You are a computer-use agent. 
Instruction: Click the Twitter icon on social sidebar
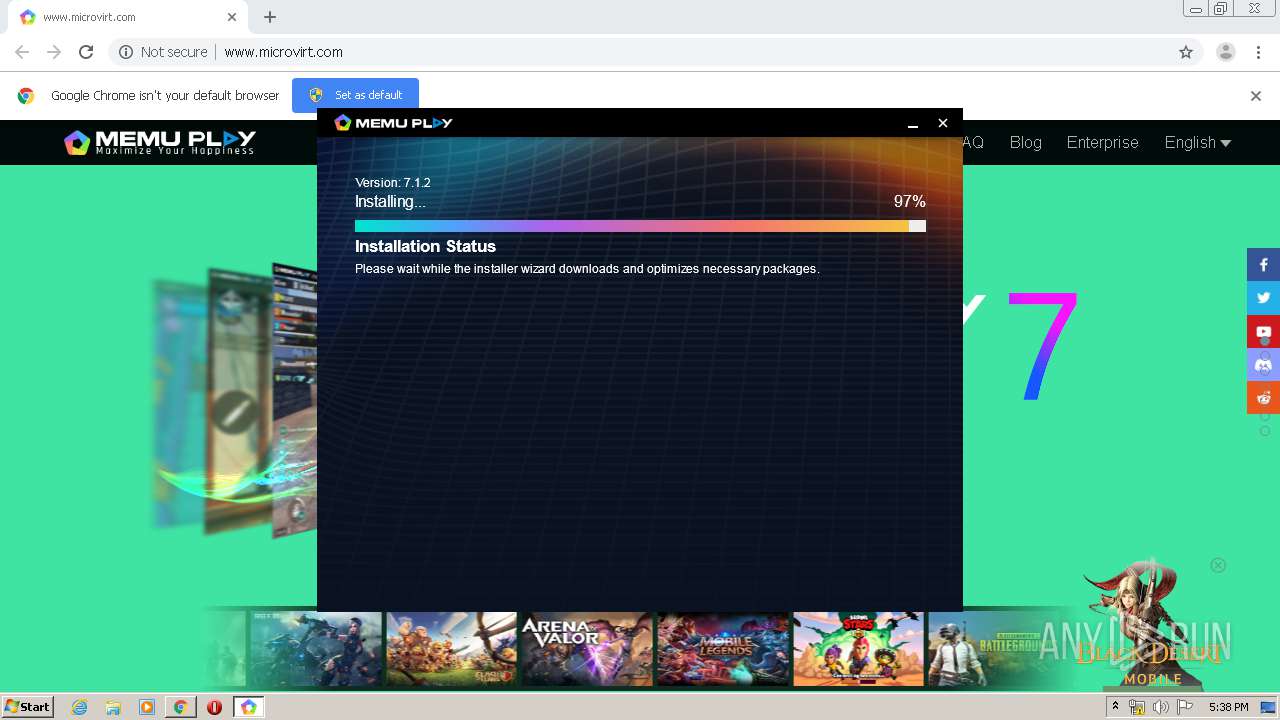pos(1263,298)
